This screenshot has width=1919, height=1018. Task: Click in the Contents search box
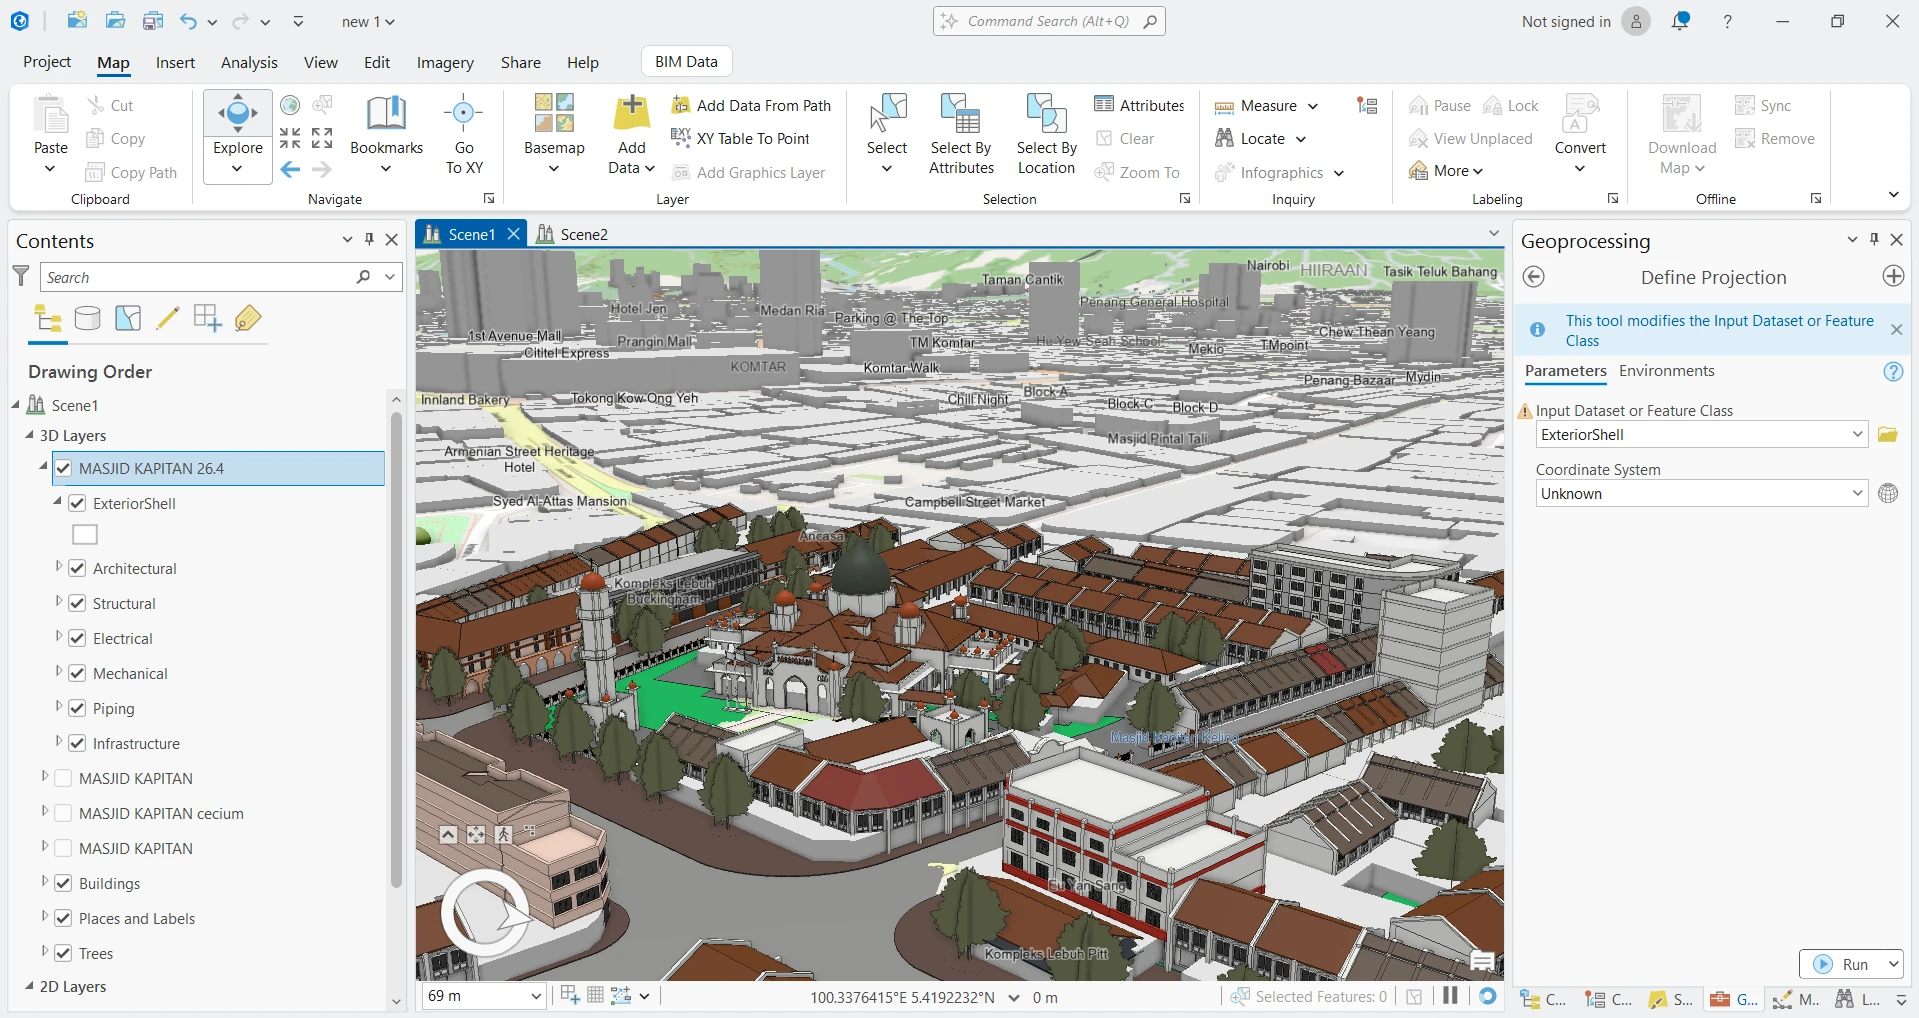[x=199, y=277]
